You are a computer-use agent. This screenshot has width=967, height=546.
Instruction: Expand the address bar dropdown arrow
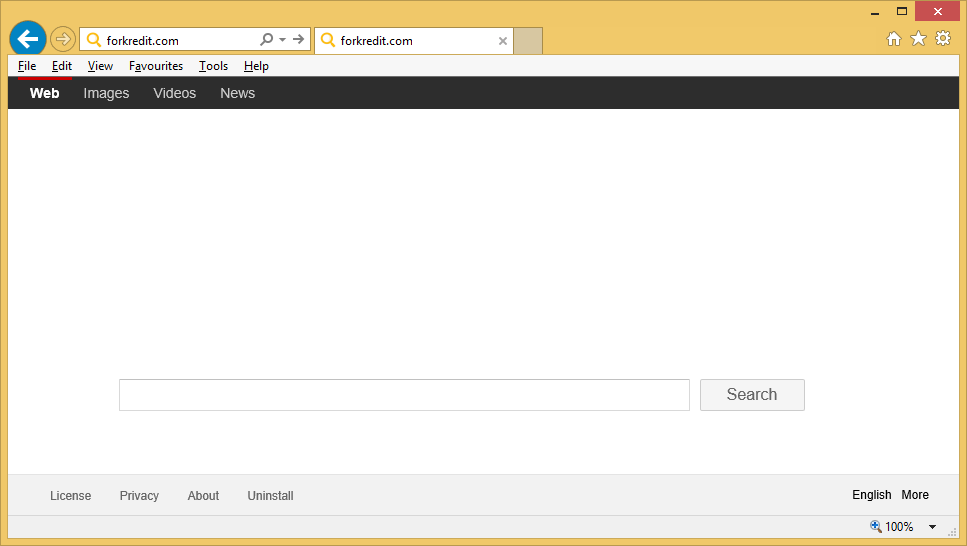coord(282,40)
